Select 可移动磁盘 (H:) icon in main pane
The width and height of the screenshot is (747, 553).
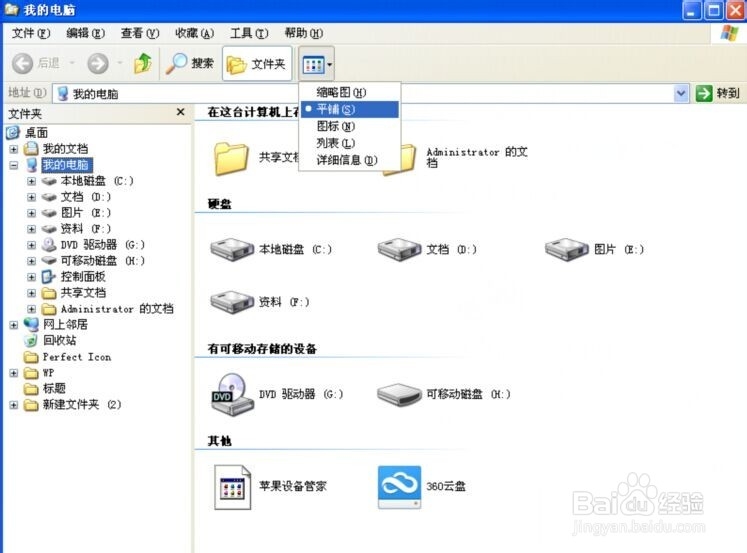[x=399, y=394]
